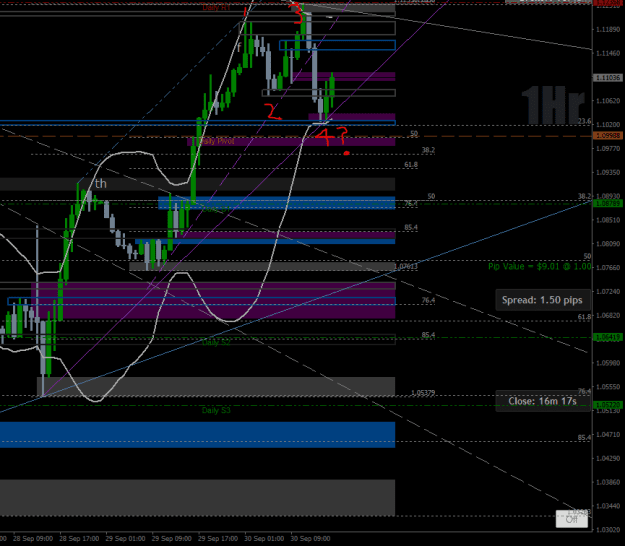Click the Daily R1 label at top

click(x=216, y=7)
